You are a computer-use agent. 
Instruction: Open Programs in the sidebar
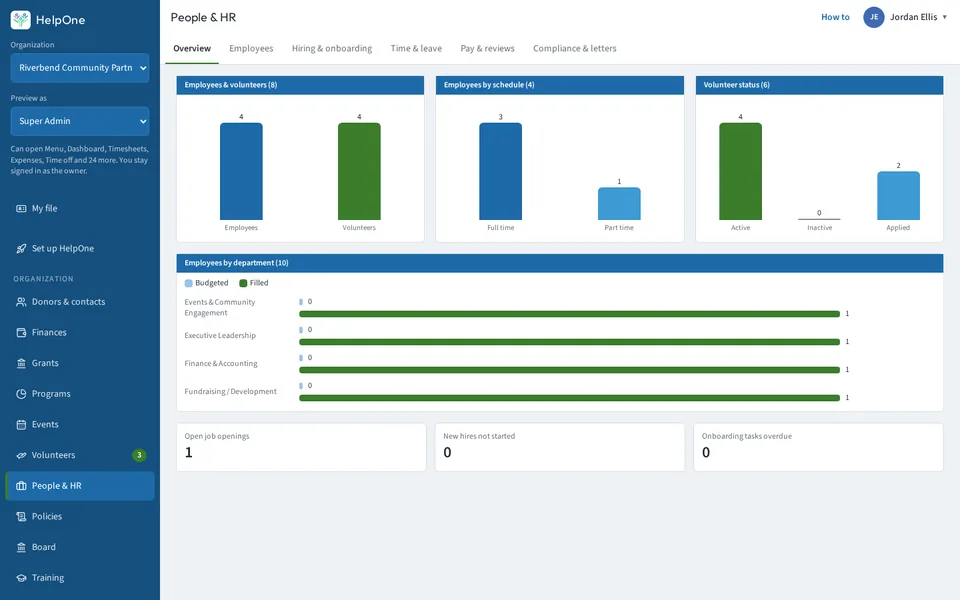[x=80, y=394]
